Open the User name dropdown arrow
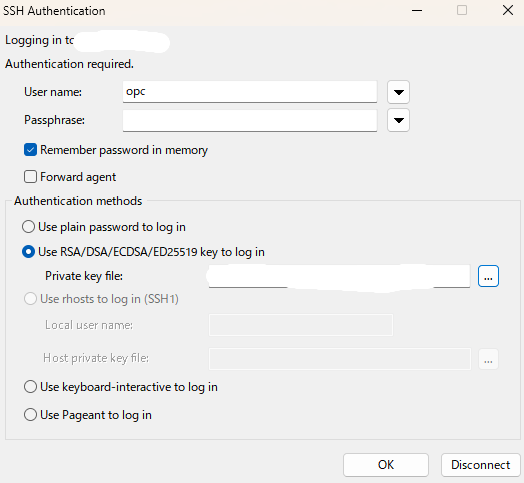Viewport: 524px width, 483px height. (x=398, y=92)
